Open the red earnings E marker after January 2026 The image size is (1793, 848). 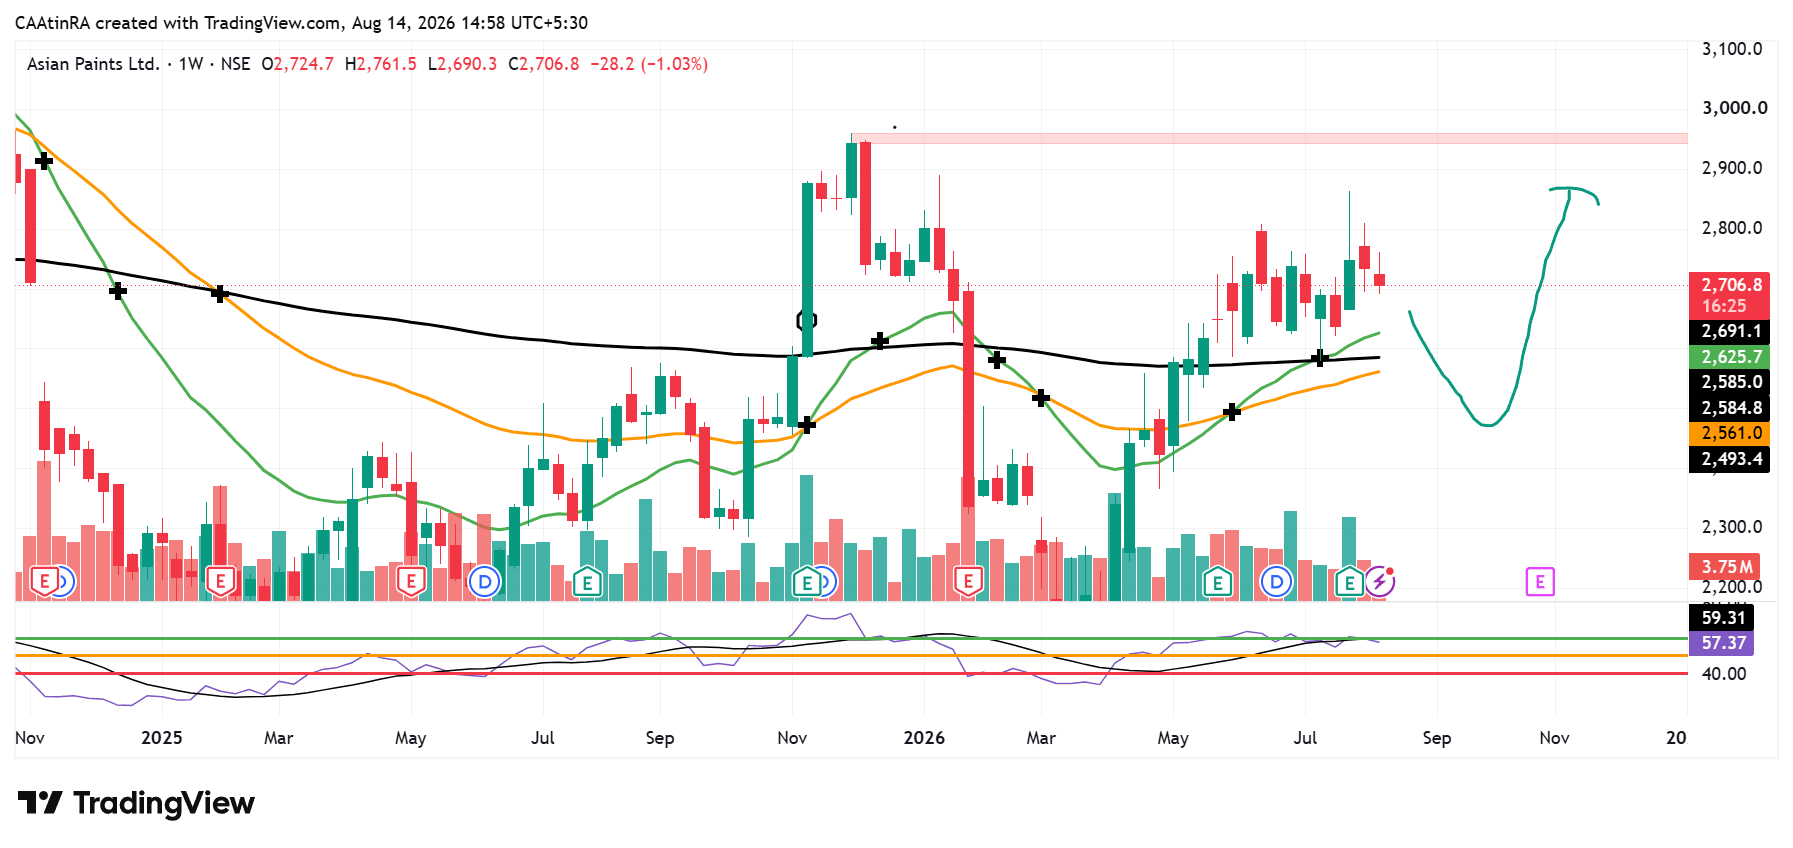pos(968,581)
